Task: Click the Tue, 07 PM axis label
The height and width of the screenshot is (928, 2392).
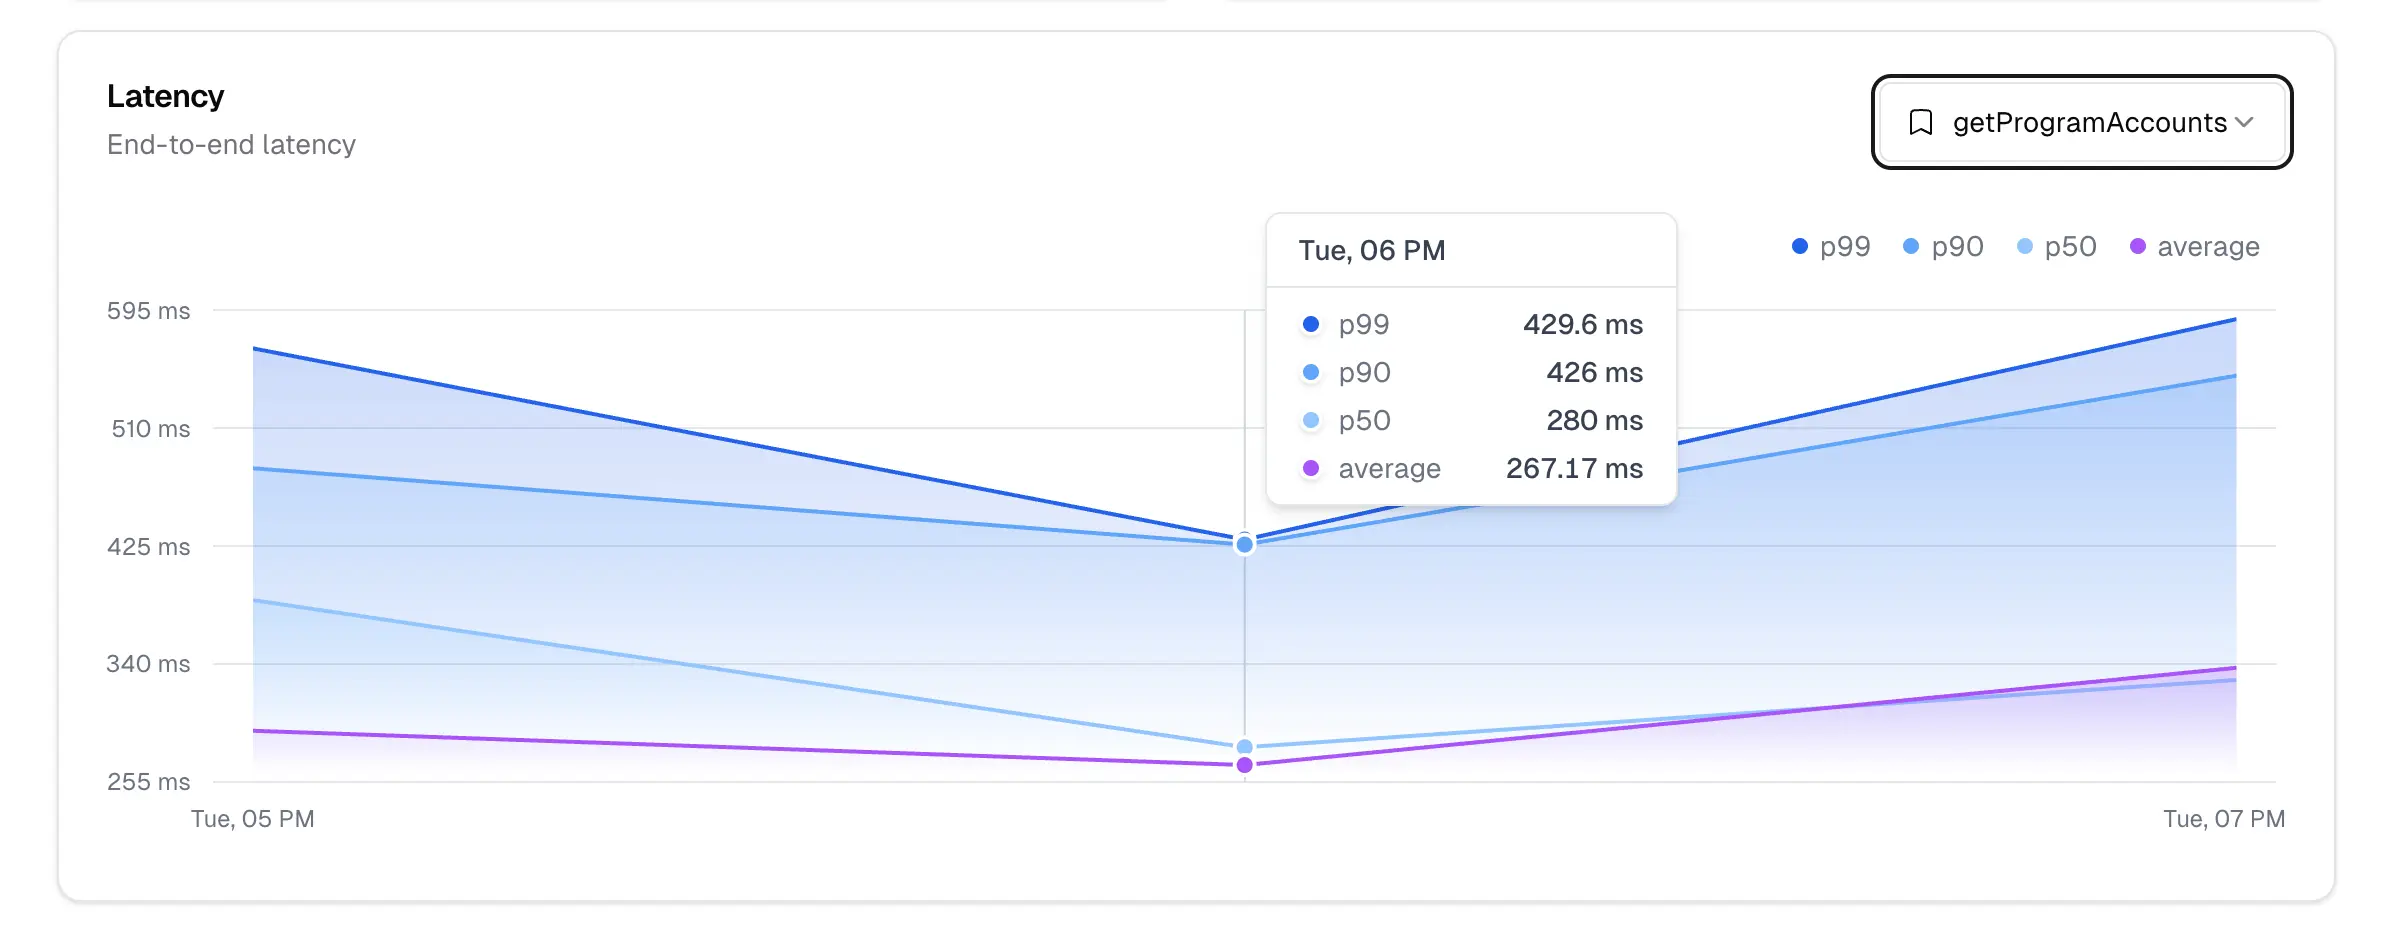Action: pos(2223,819)
